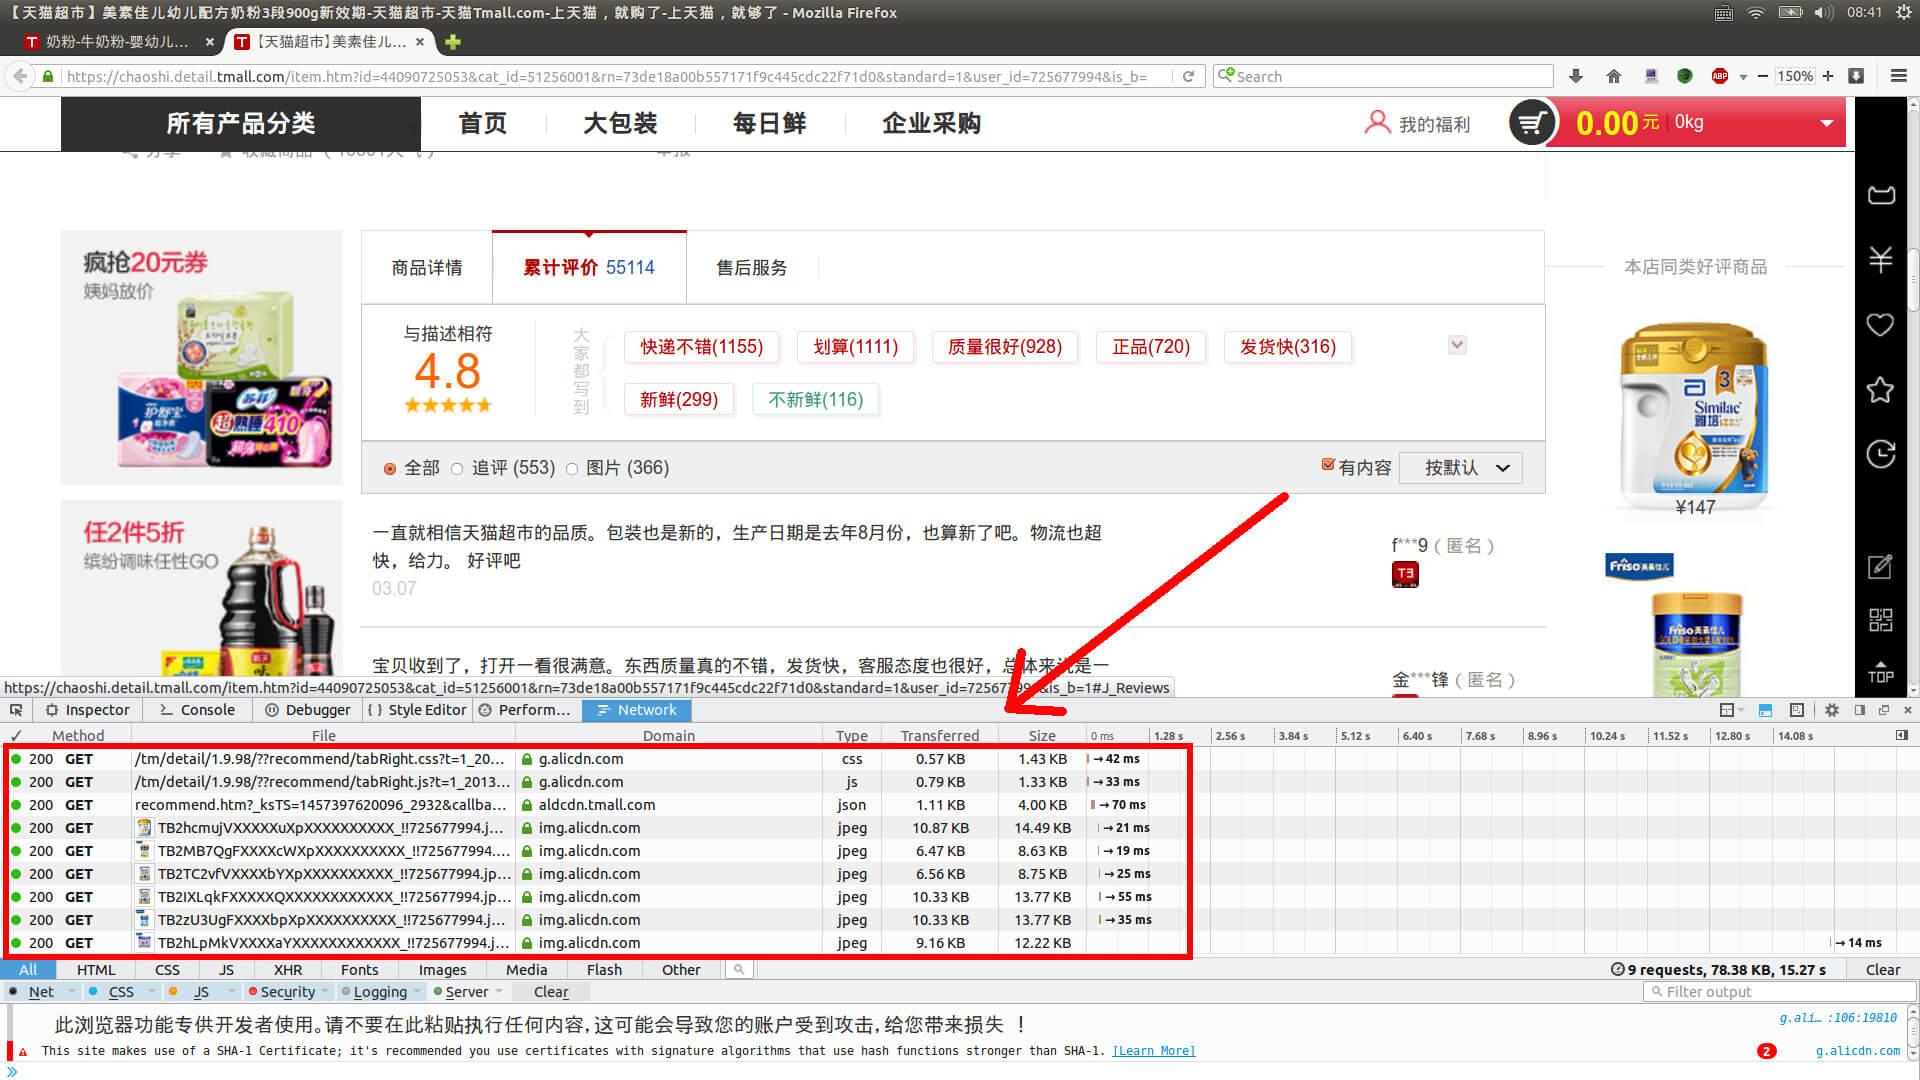Switch to the Console devtools tab

point(197,710)
